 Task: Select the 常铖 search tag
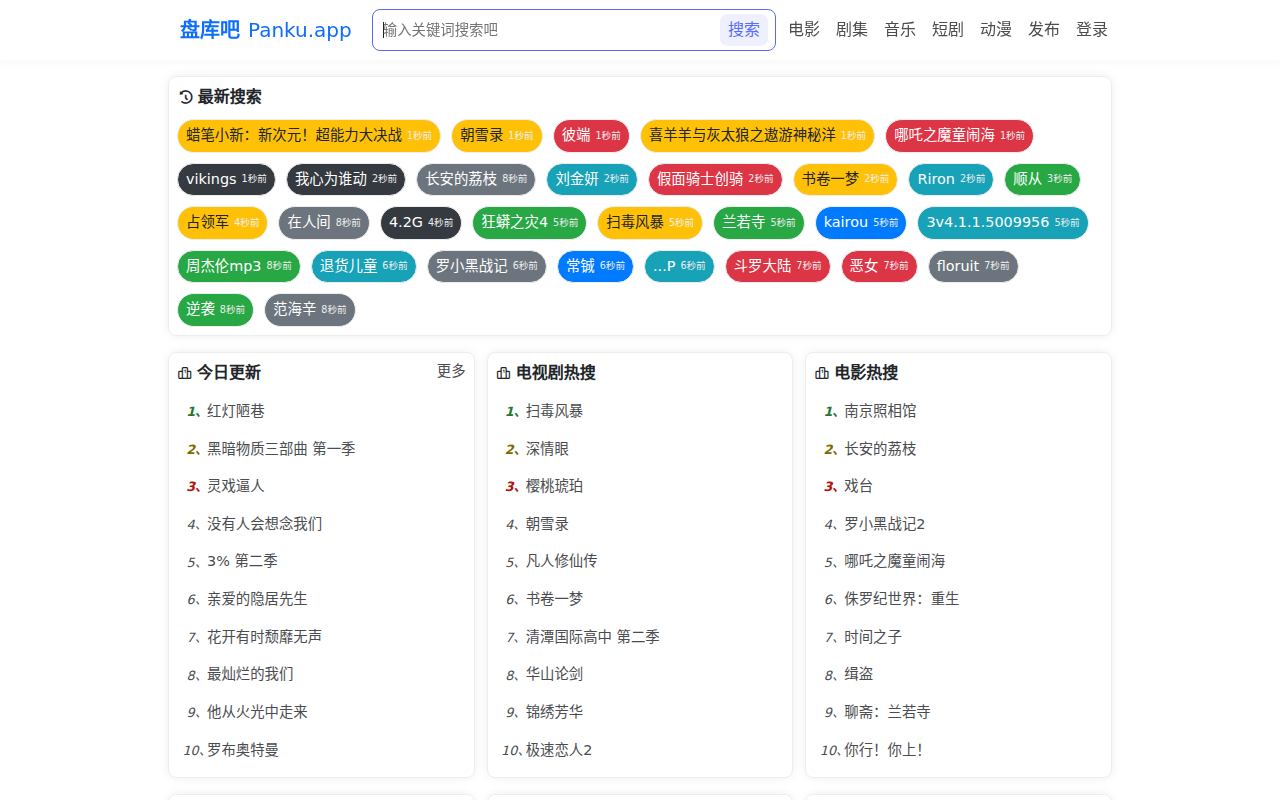(596, 266)
